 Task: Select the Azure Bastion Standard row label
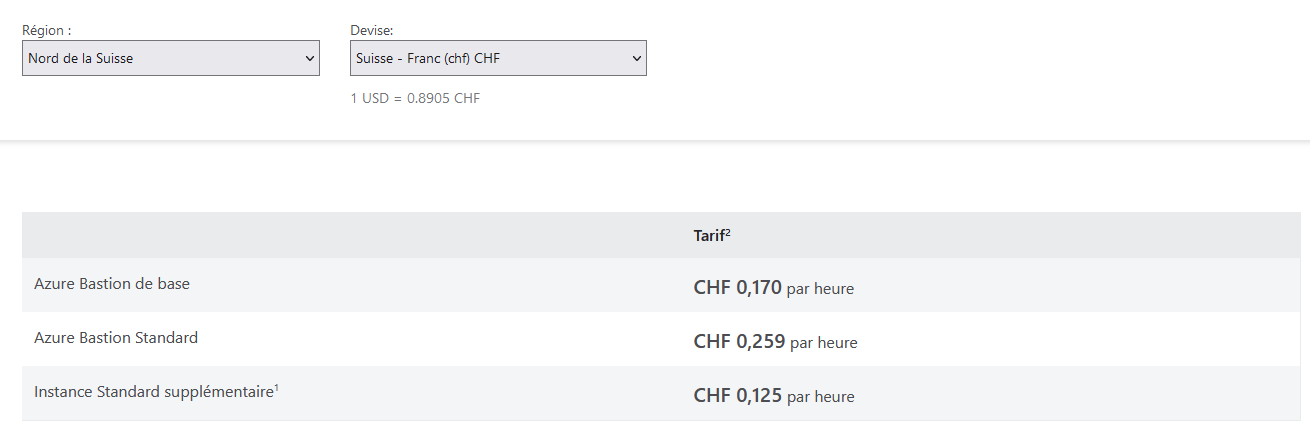(116, 338)
